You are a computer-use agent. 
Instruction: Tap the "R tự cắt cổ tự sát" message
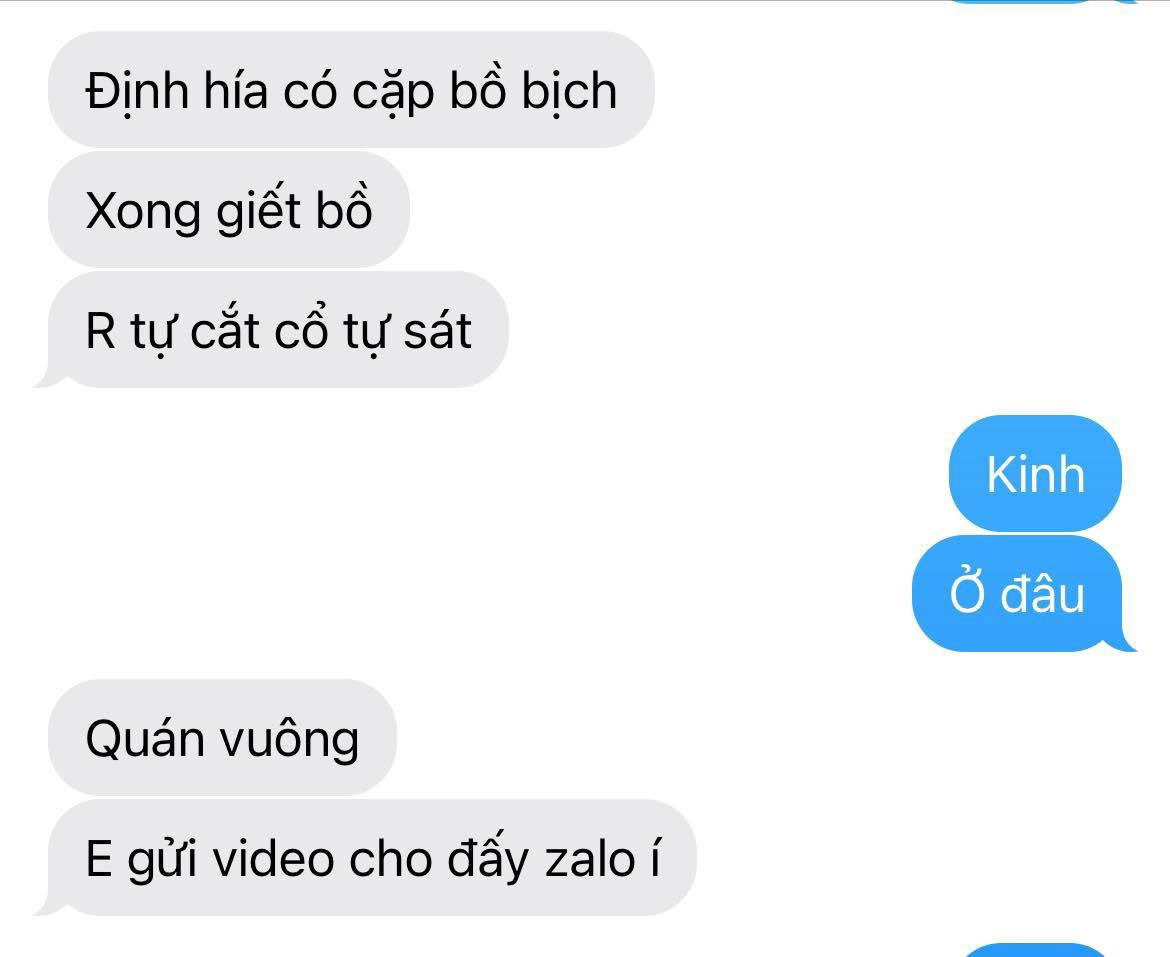pos(272,330)
